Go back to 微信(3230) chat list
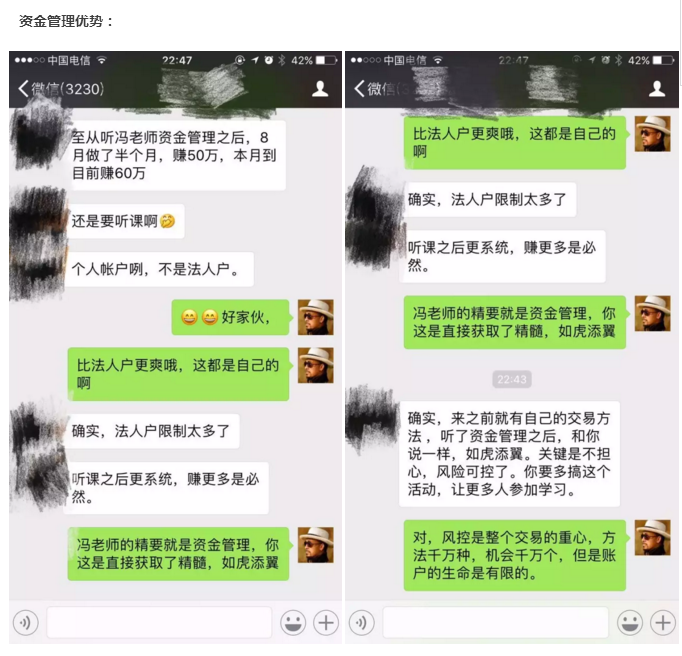The width and height of the screenshot is (682, 656). click(61, 89)
